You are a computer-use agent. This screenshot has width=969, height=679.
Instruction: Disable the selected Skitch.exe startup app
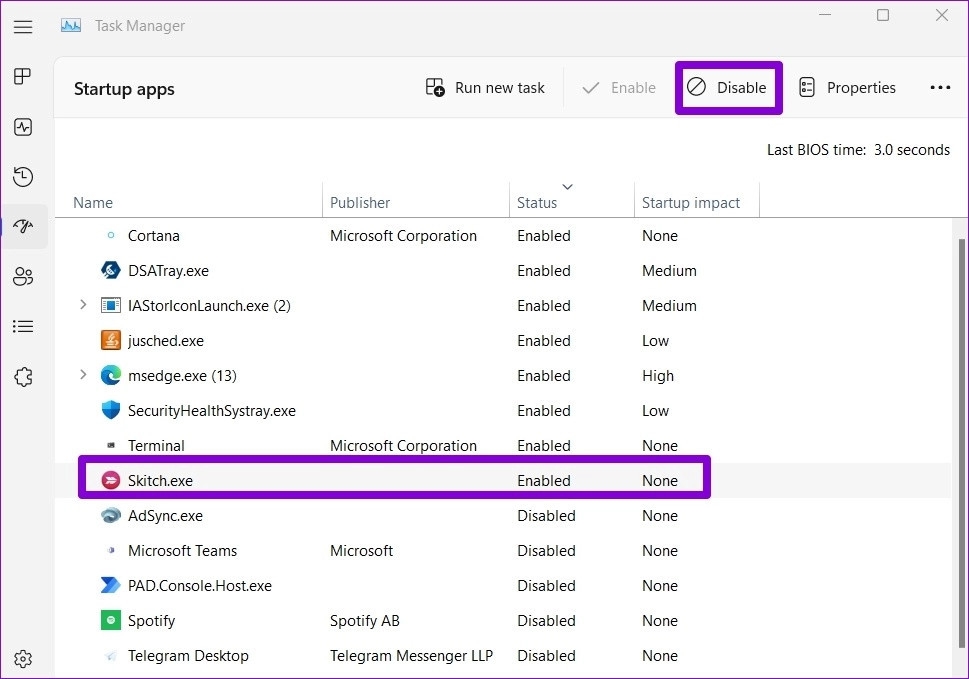728,88
